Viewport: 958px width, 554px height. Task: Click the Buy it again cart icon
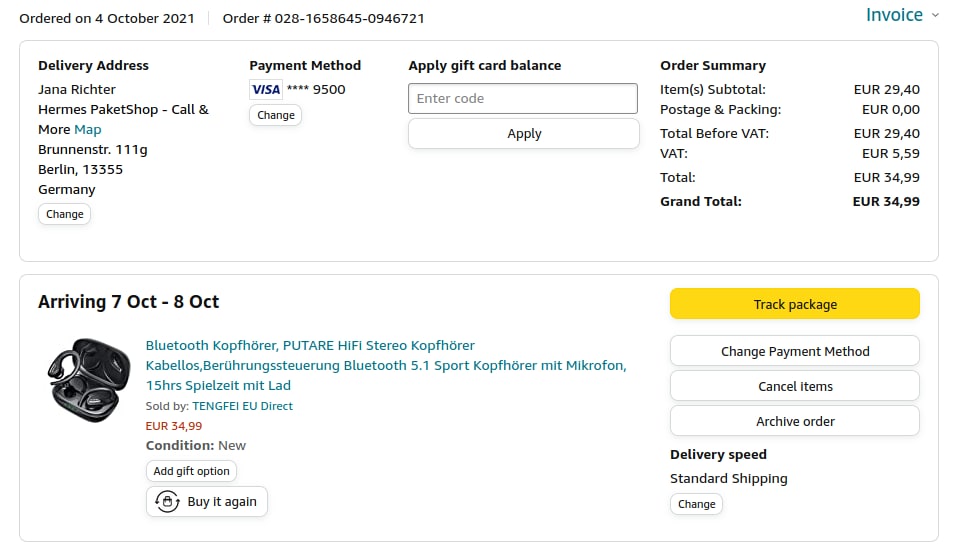tap(167, 502)
